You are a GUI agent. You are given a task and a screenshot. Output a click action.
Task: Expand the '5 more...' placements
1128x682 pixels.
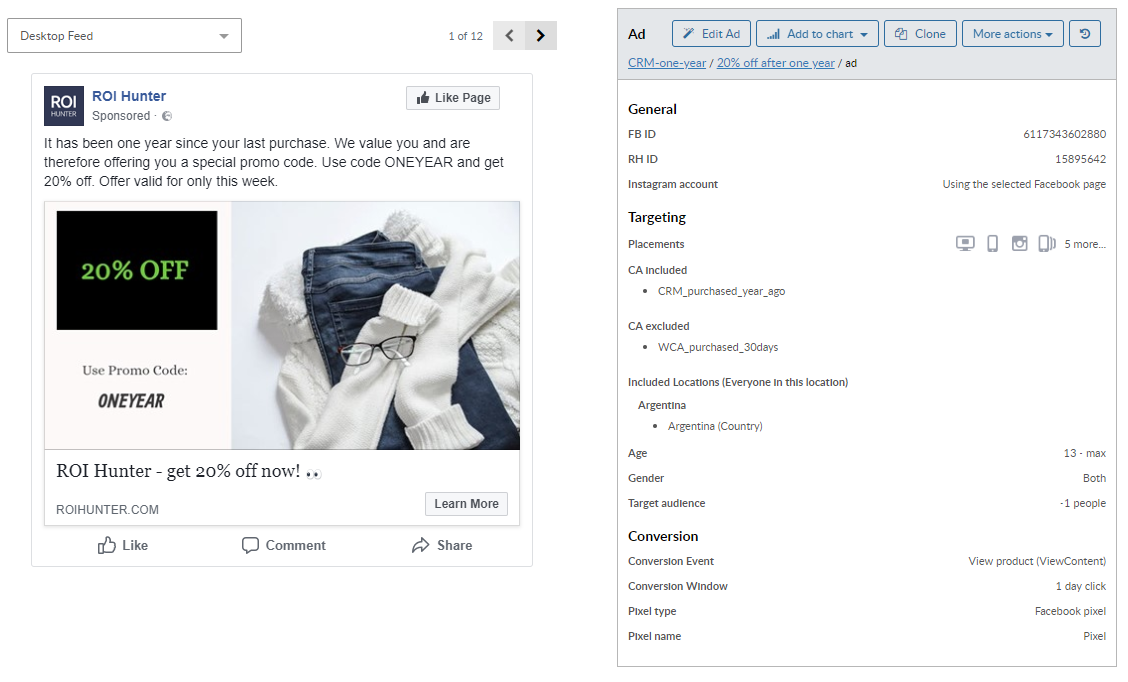tap(1085, 245)
